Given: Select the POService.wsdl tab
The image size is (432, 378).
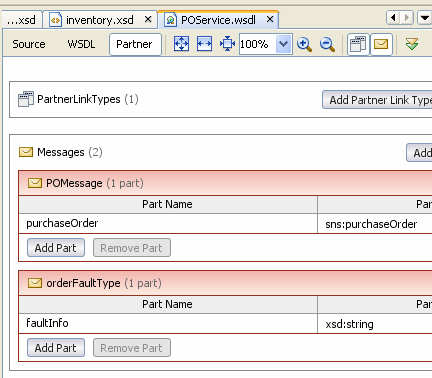Looking at the screenshot, I should coord(218,20).
